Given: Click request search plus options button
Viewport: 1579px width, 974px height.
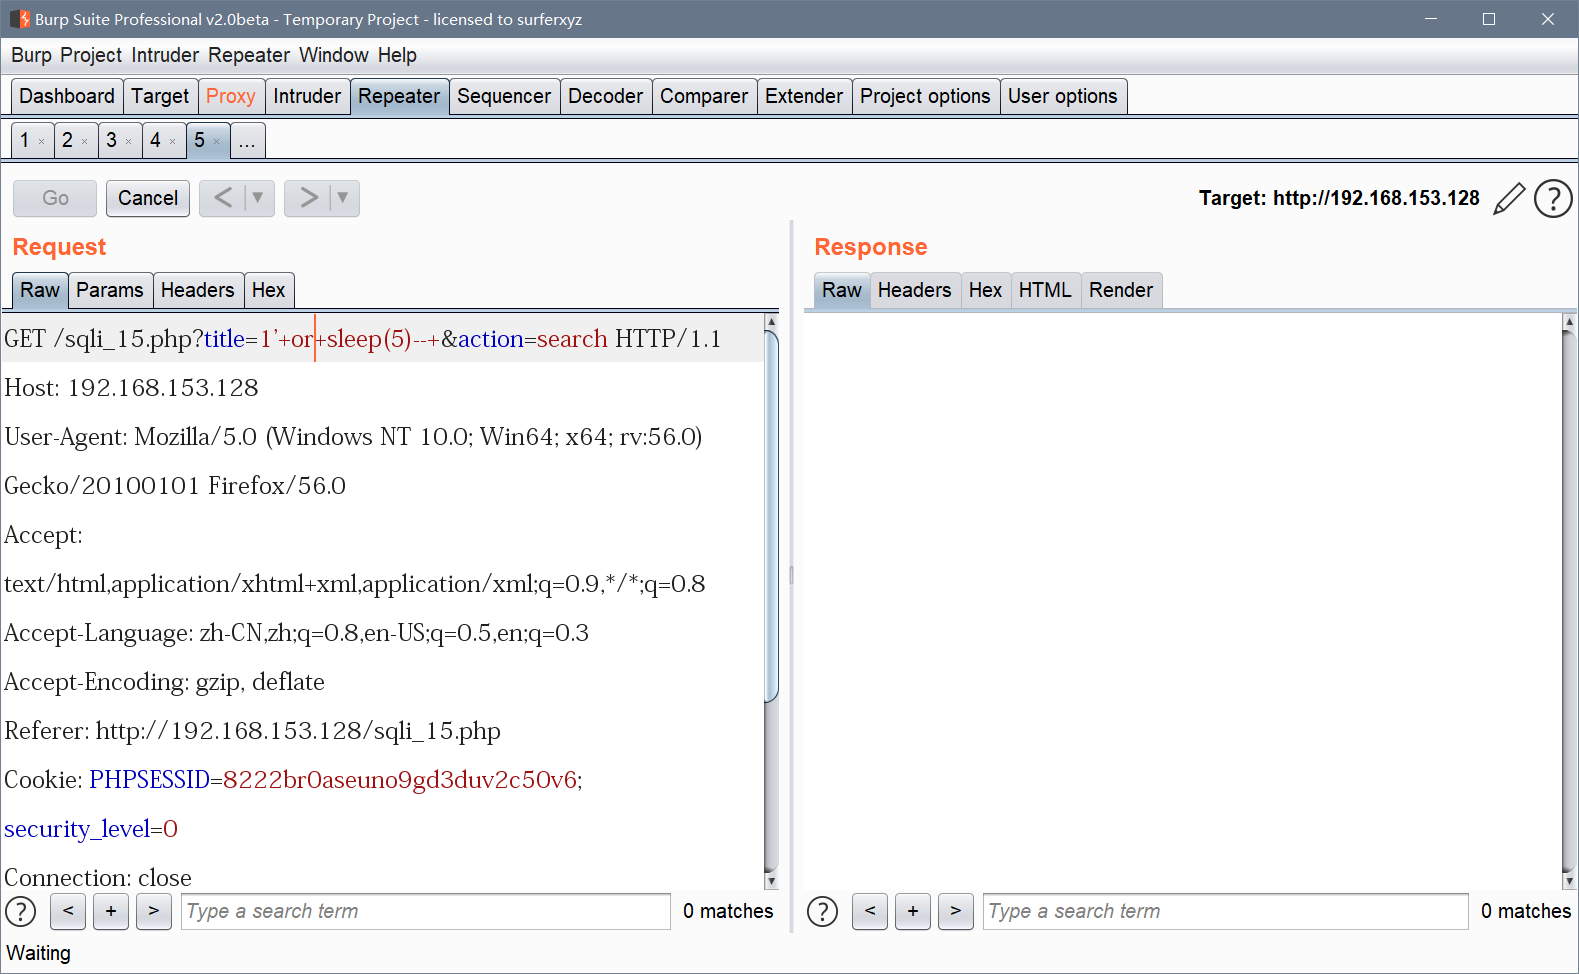Looking at the screenshot, I should point(111,911).
